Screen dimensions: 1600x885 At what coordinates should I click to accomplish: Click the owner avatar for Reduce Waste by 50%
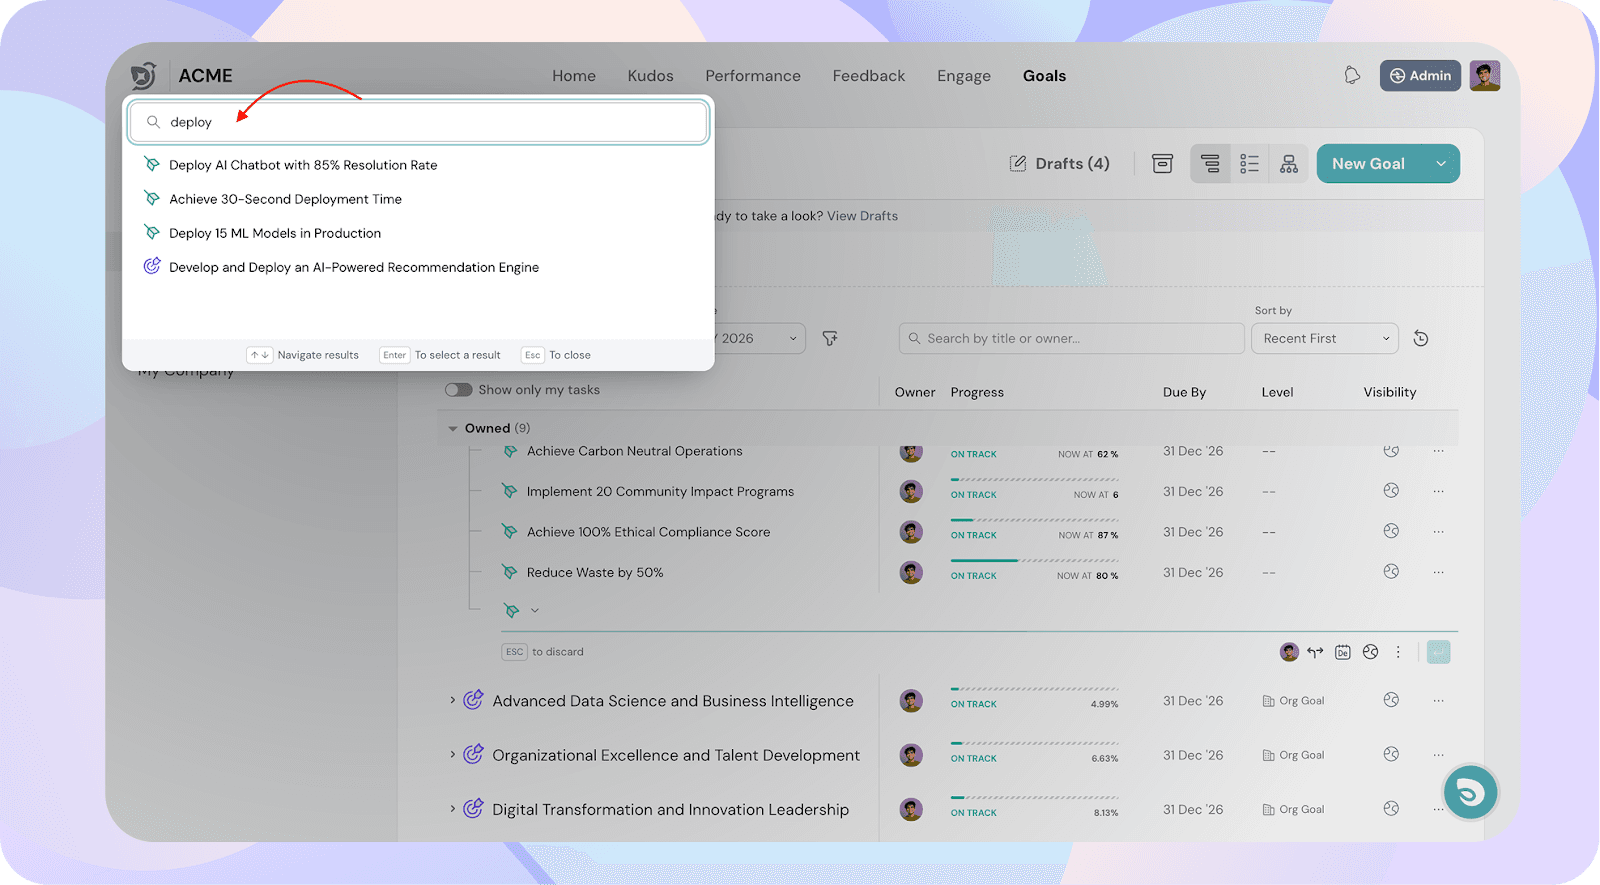coord(911,573)
